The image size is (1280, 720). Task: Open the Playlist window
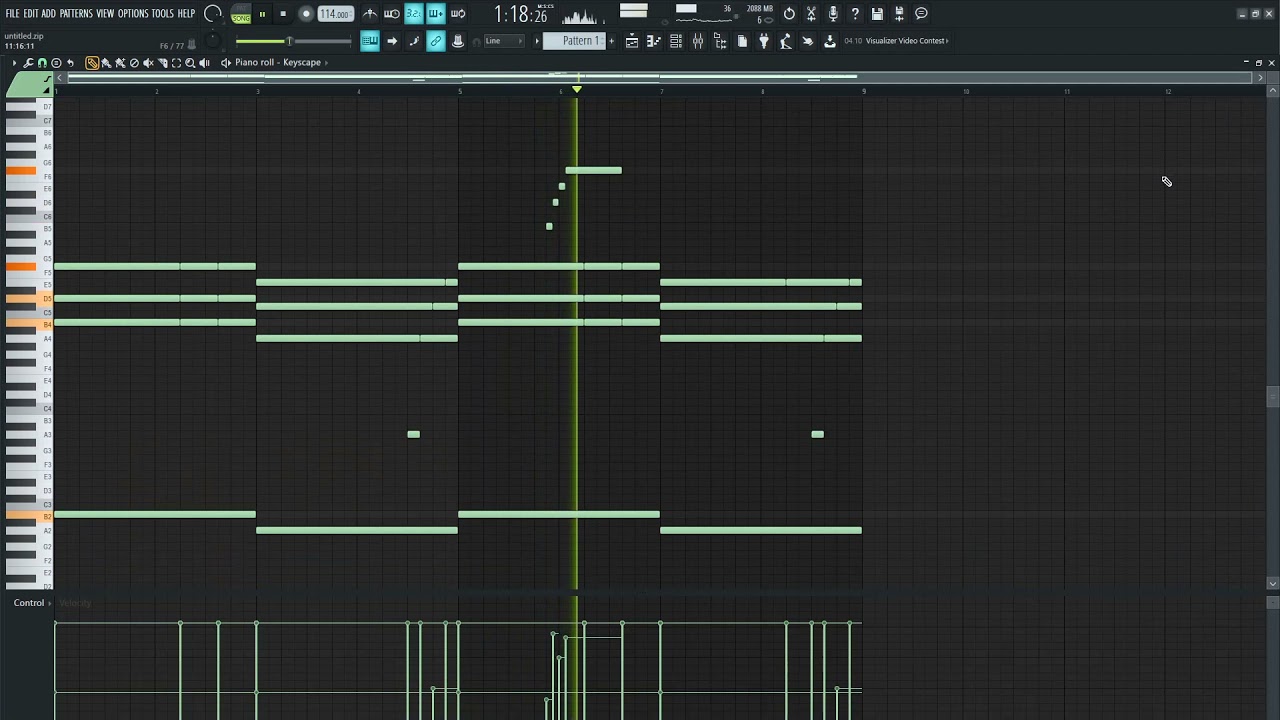click(x=632, y=41)
